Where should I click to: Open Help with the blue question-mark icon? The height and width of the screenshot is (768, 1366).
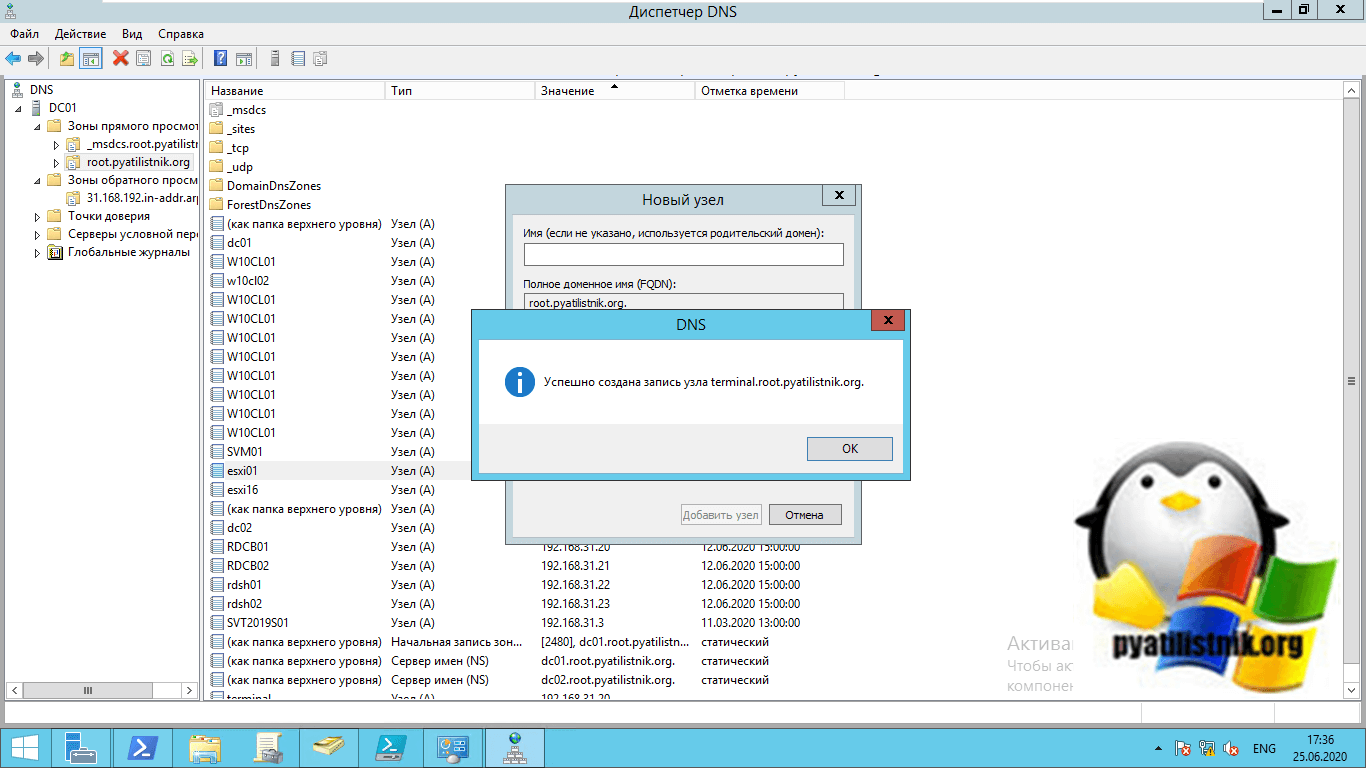[220, 59]
